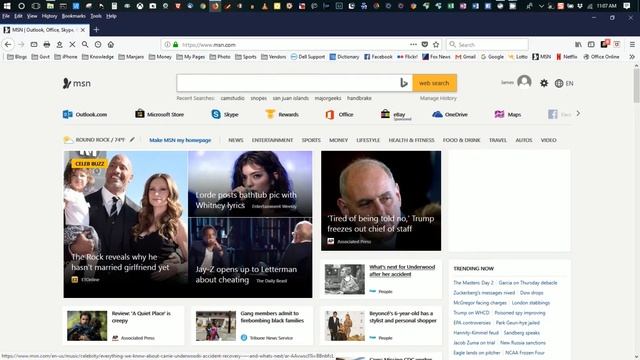The height and width of the screenshot is (360, 640).
Task: Go to home page via house icon
Action: (x=111, y=44)
